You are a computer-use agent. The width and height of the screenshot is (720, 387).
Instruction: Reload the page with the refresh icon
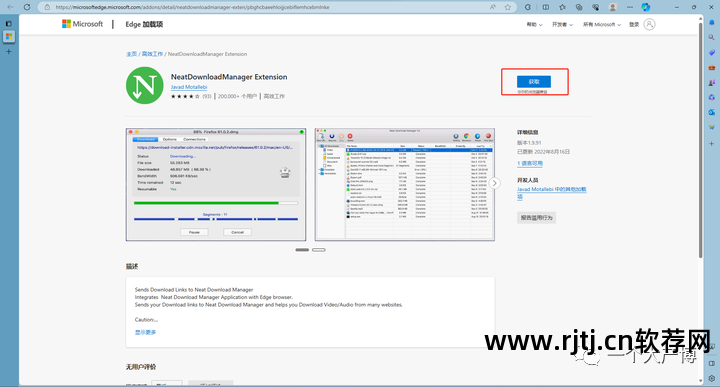[x=27, y=7]
